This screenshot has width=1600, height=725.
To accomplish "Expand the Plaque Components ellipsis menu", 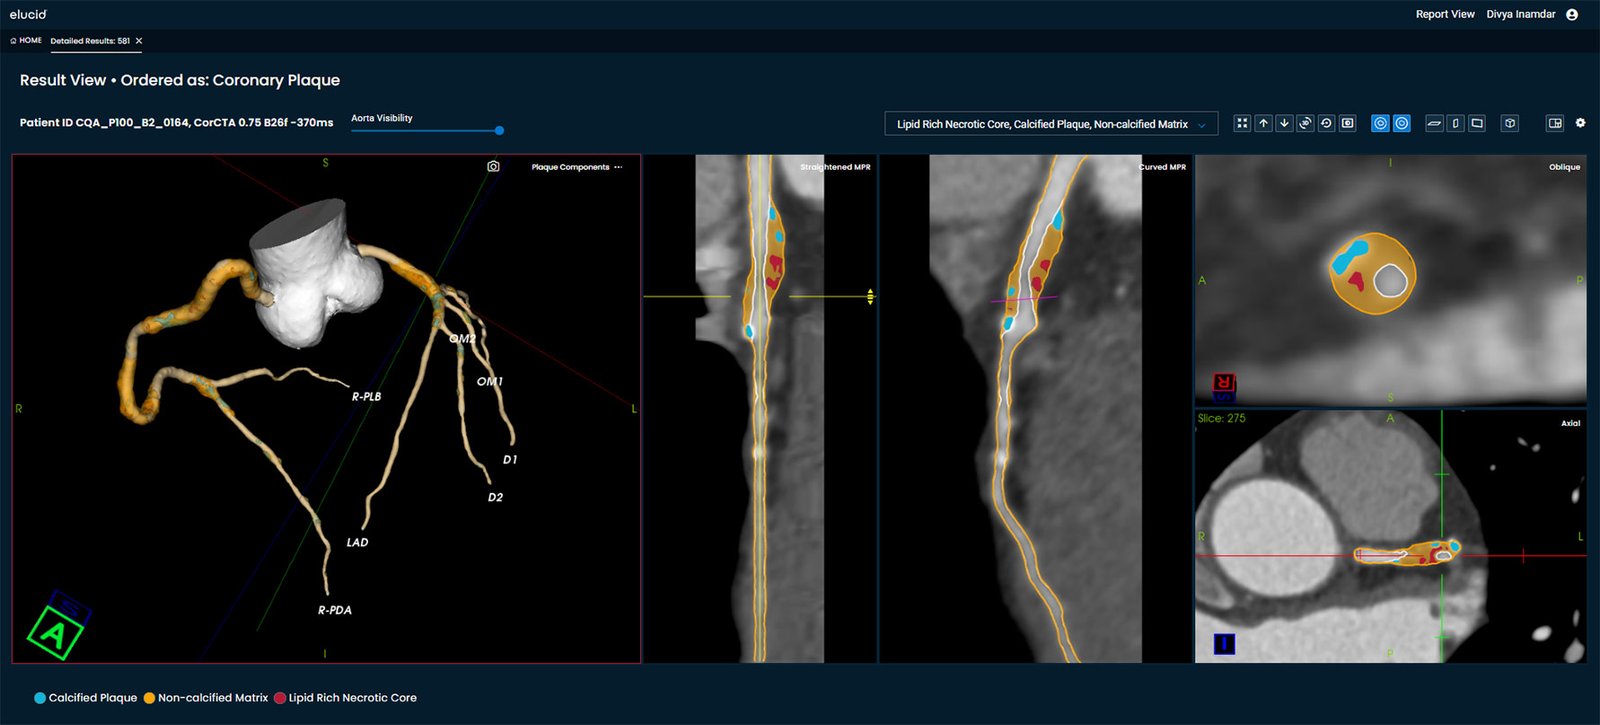I will click(618, 167).
